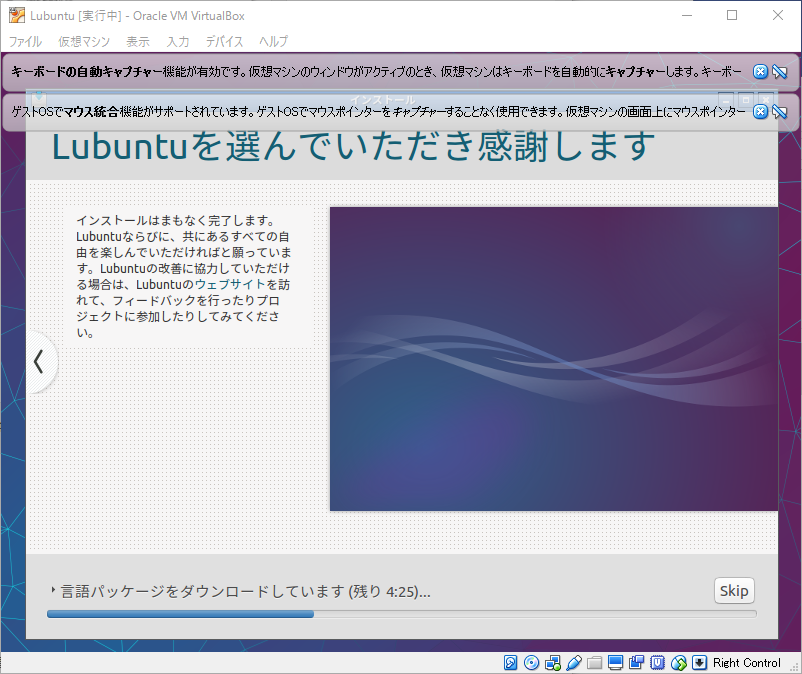This screenshot has width=802, height=674.
Task: Suppress future mouse integration notifications
Action: tap(779, 111)
